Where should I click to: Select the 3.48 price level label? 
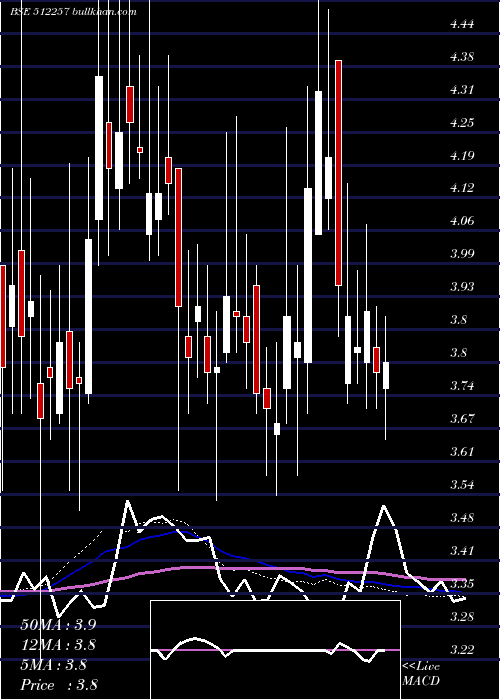462,518
